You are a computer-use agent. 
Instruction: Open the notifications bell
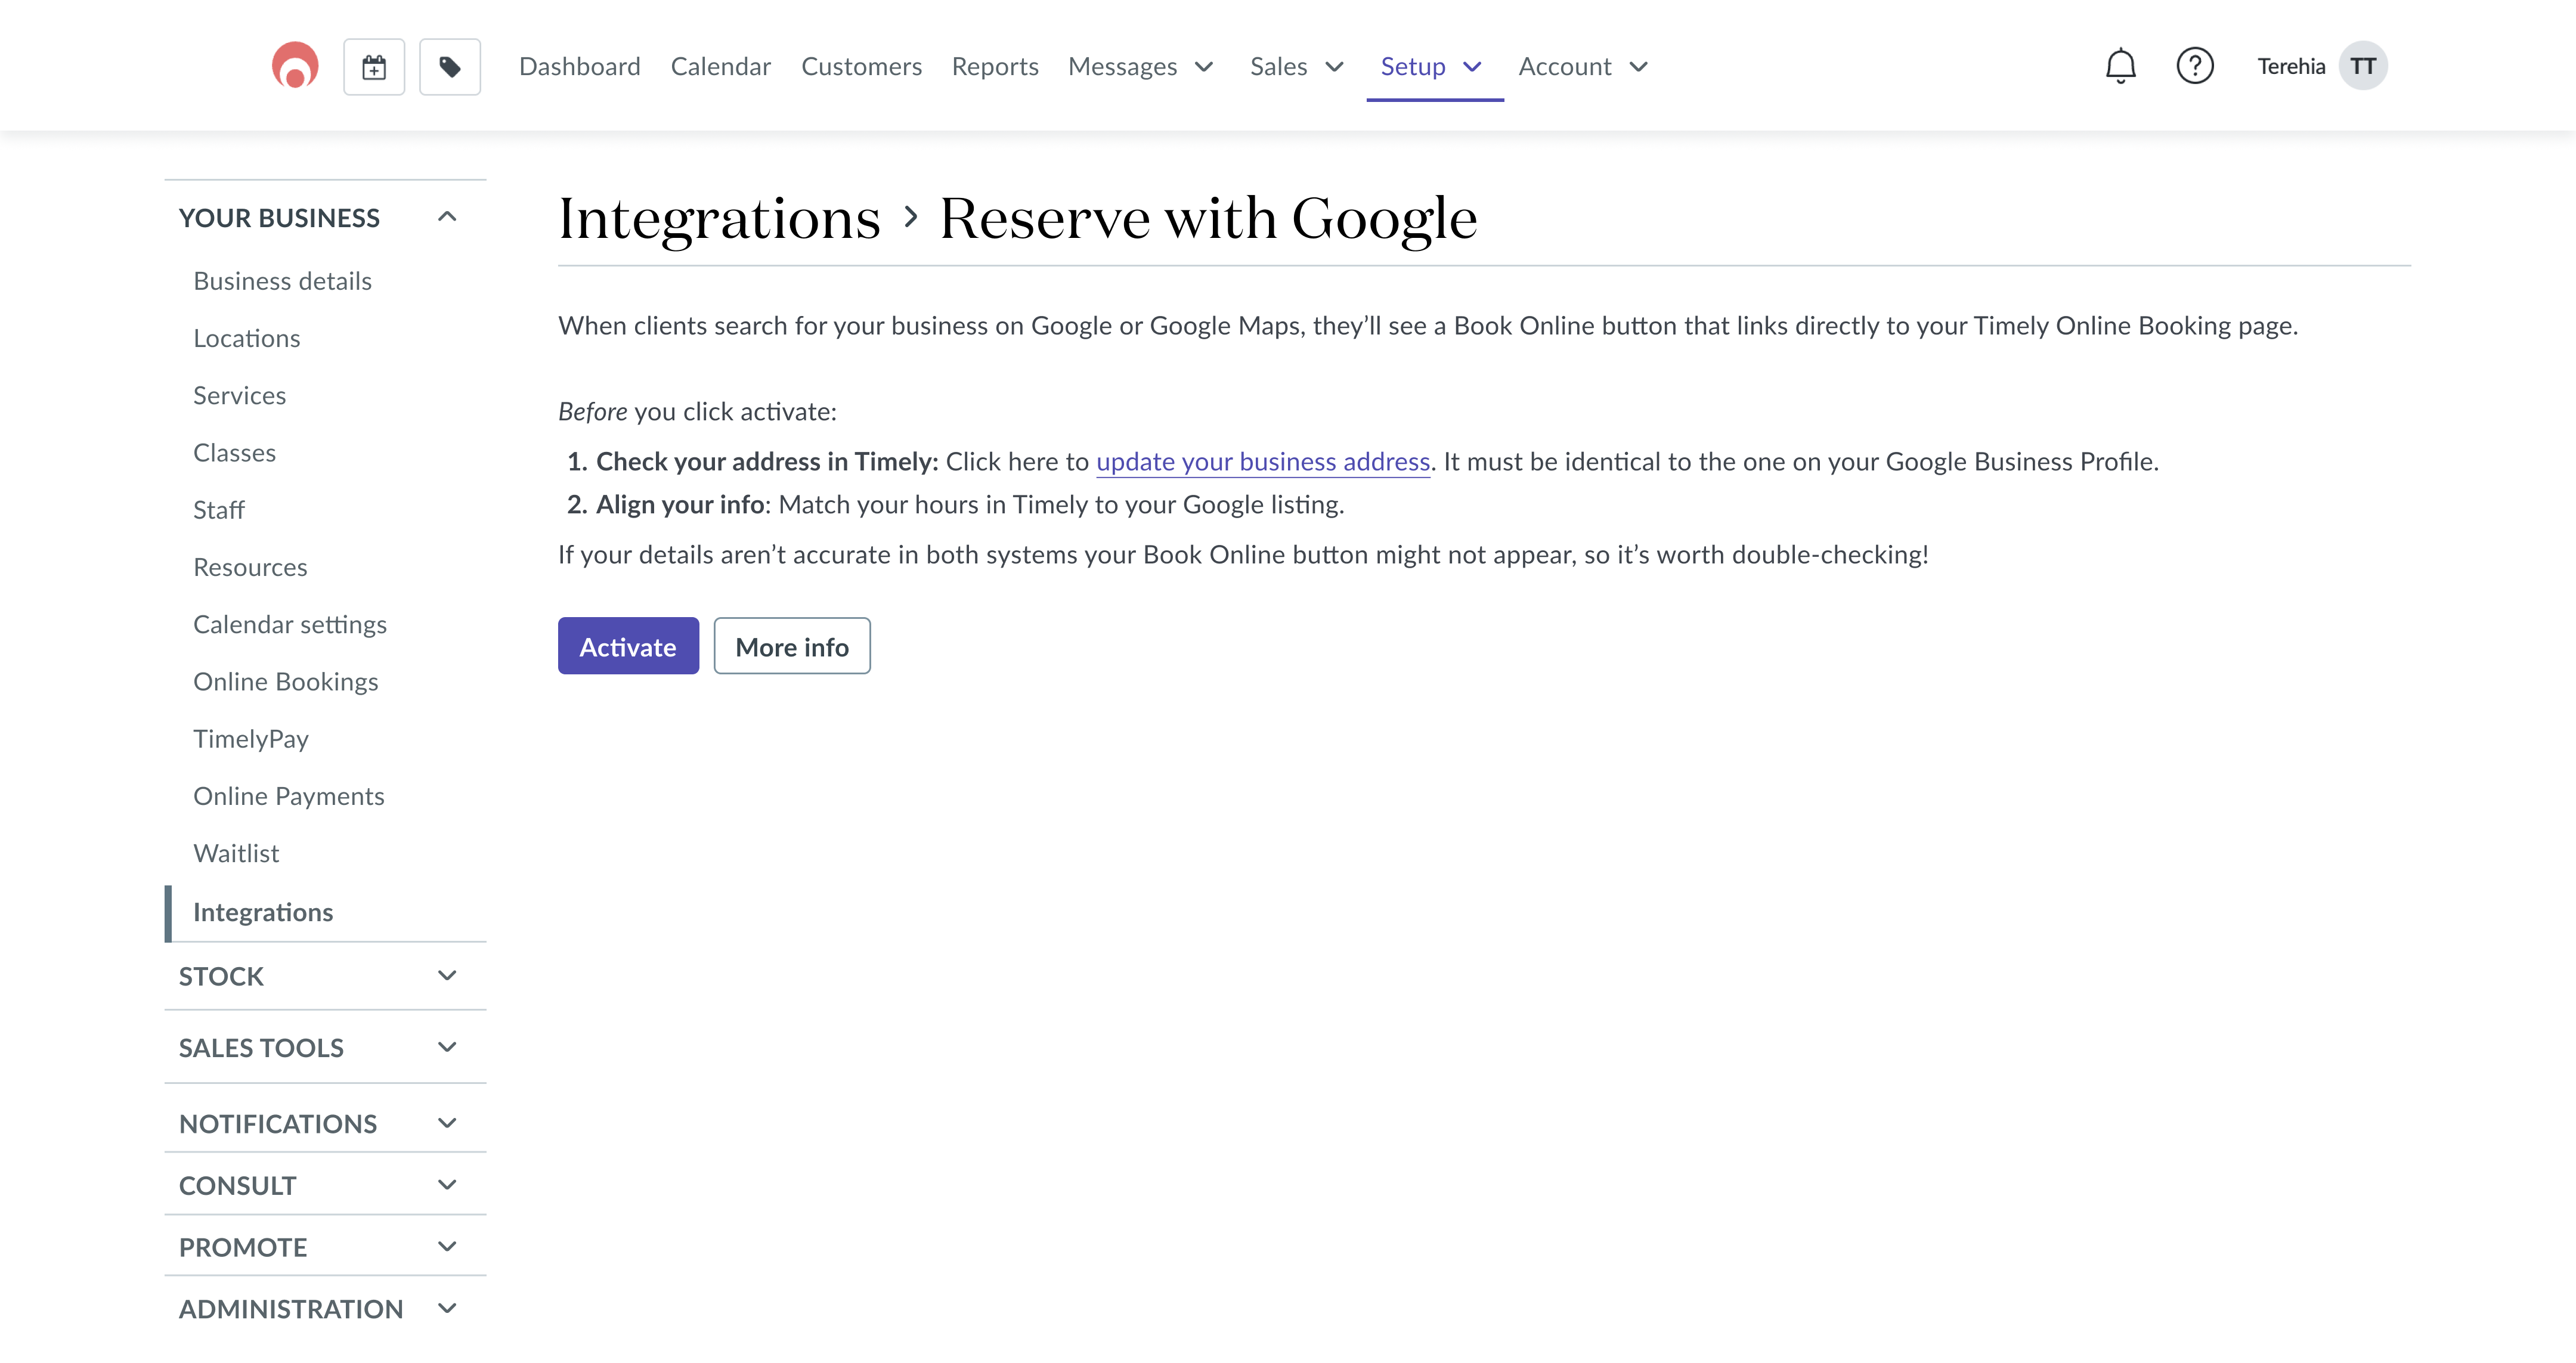[x=2120, y=65]
